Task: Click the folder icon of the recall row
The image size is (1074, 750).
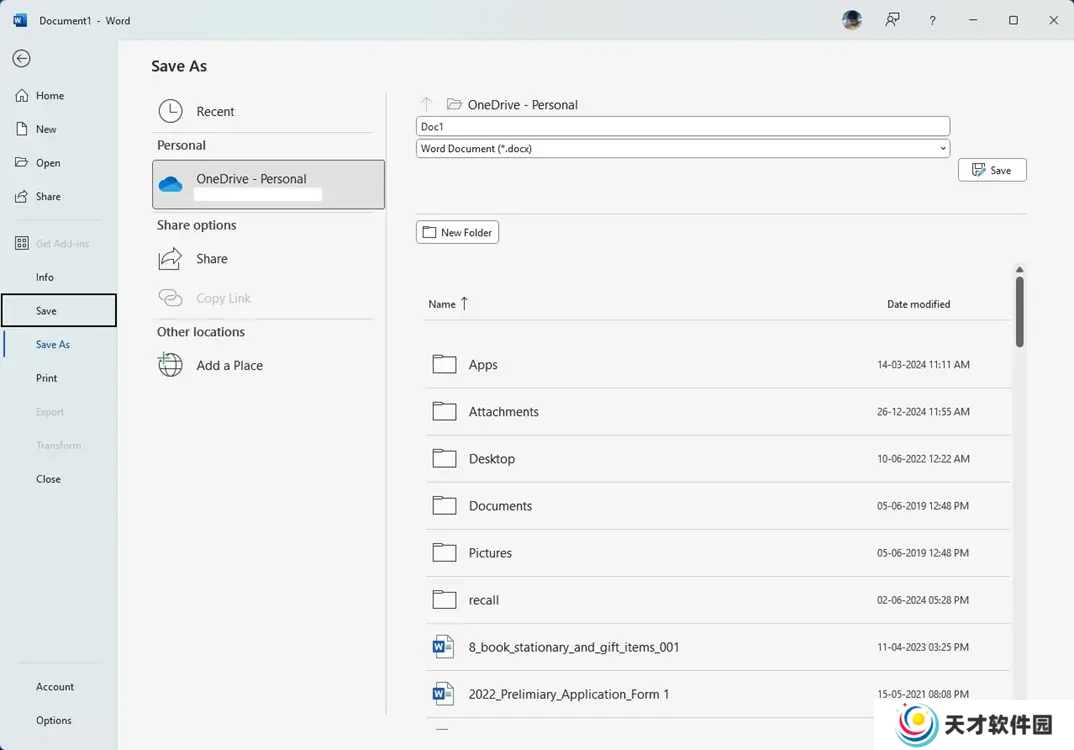Action: [x=445, y=599]
